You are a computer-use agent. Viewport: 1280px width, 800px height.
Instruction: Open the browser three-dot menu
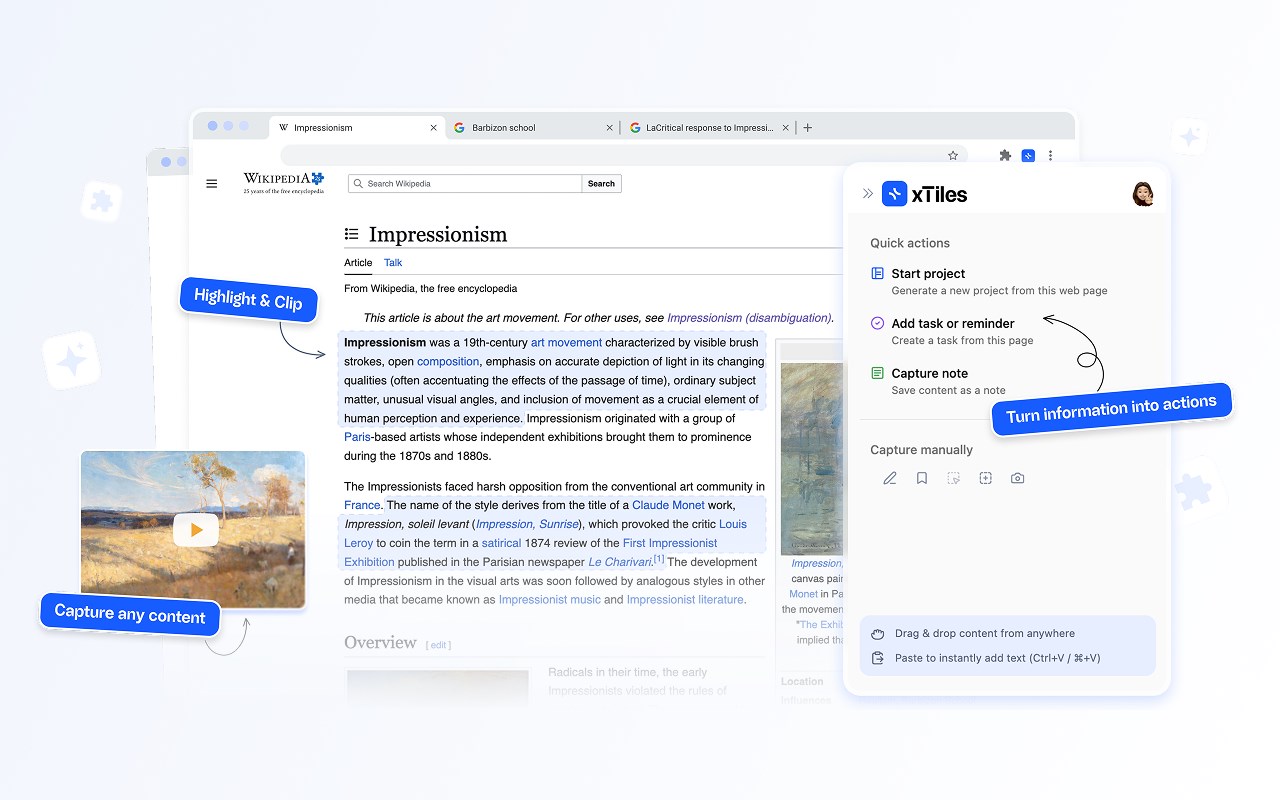pos(1050,156)
